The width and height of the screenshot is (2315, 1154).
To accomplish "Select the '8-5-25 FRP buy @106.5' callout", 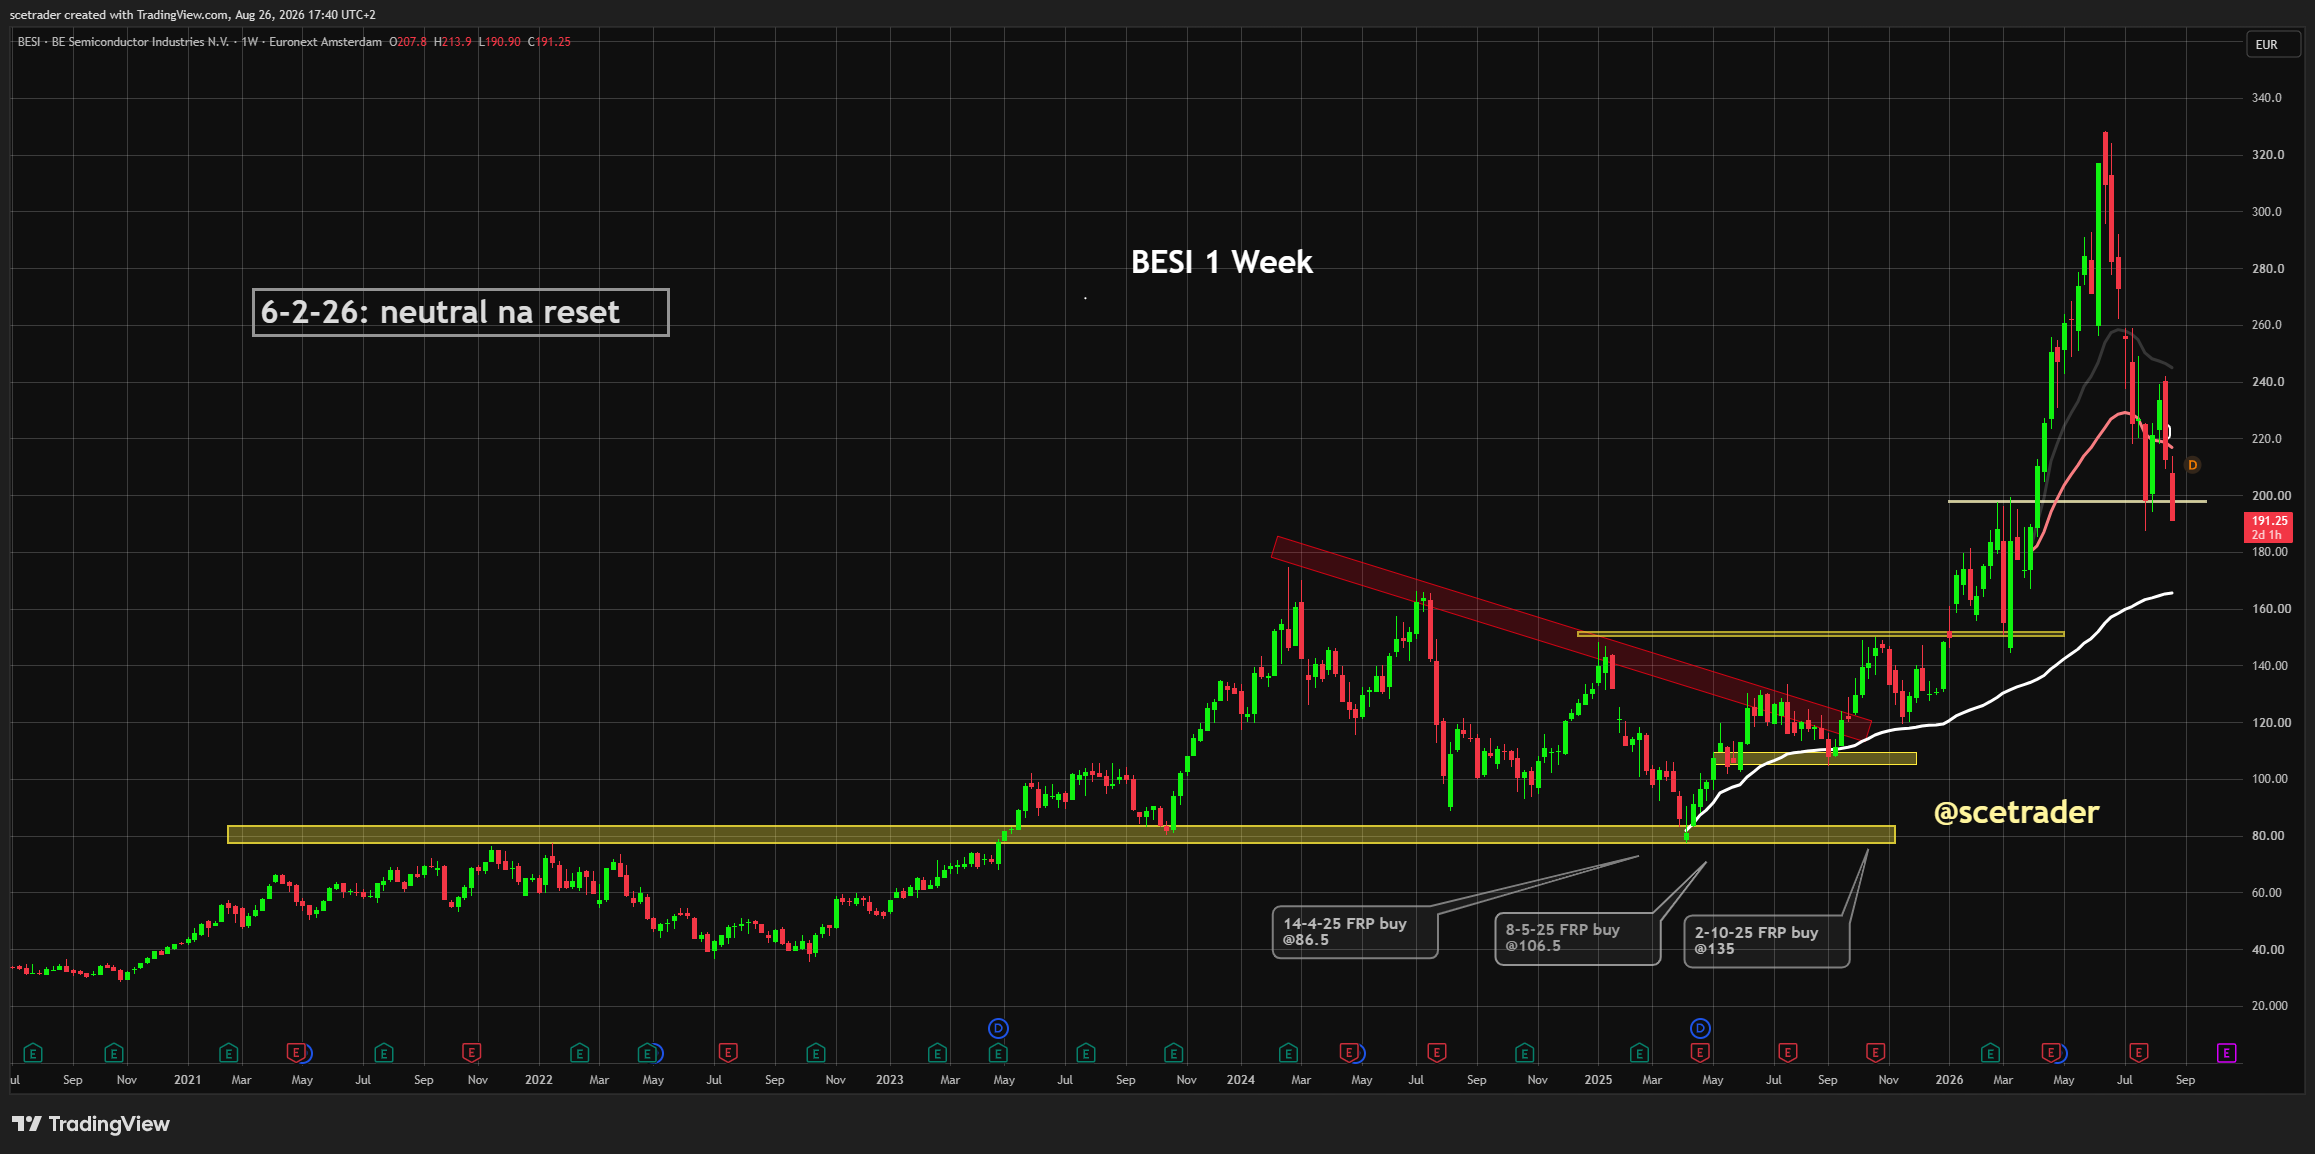I will [1578, 939].
